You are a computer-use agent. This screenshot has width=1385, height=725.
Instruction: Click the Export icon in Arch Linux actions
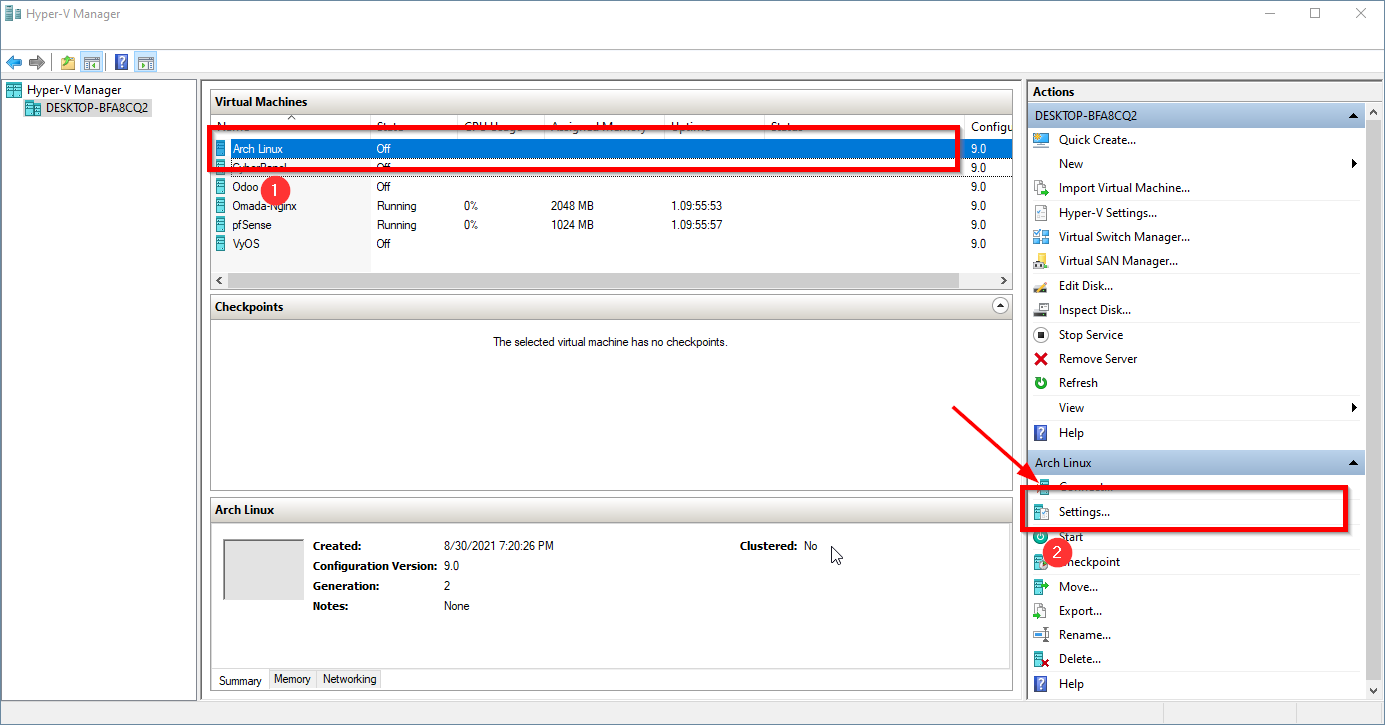1041,611
